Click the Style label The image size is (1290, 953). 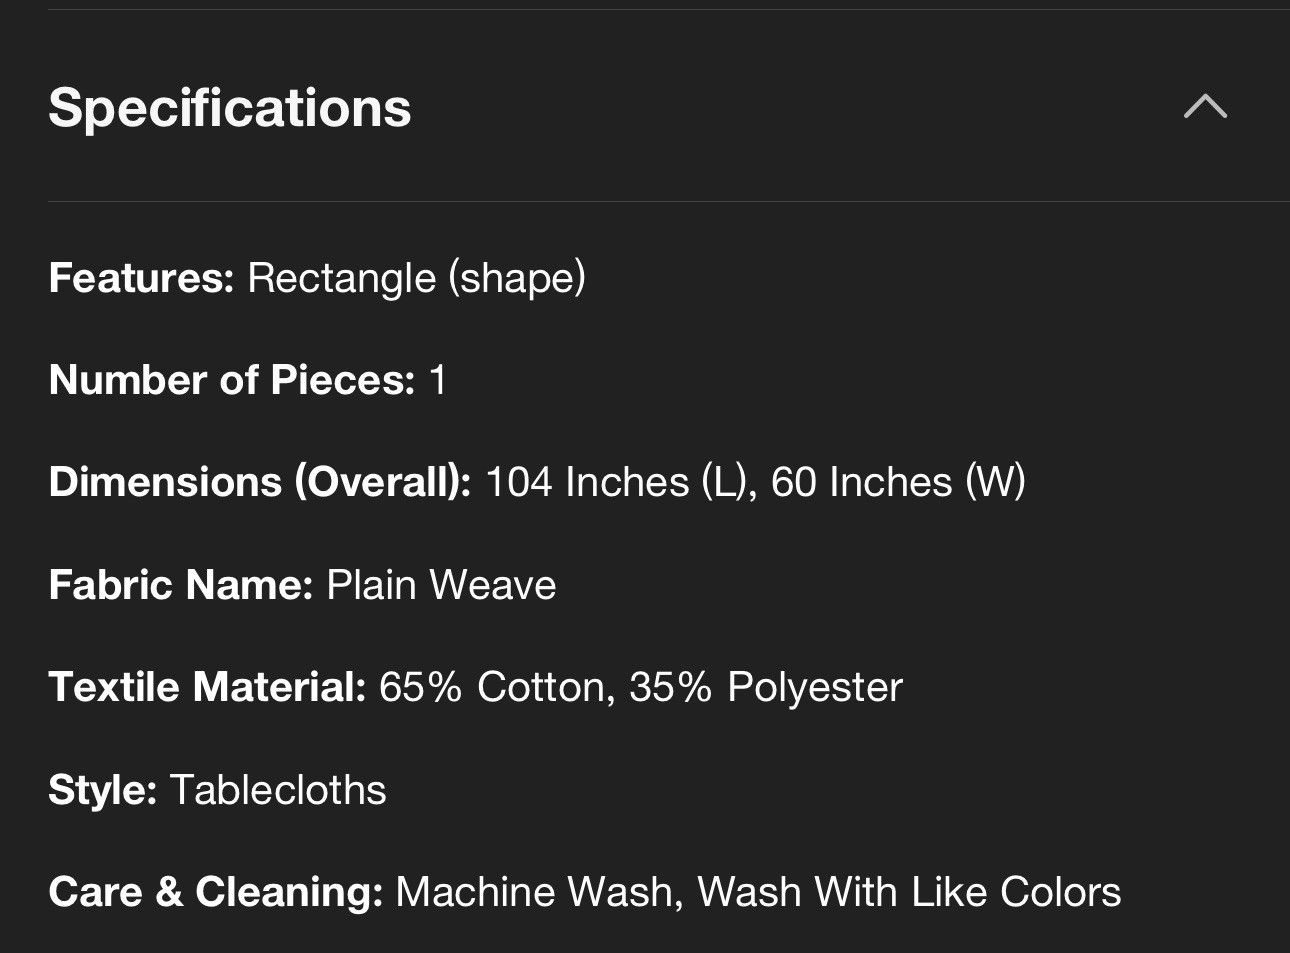click(103, 790)
